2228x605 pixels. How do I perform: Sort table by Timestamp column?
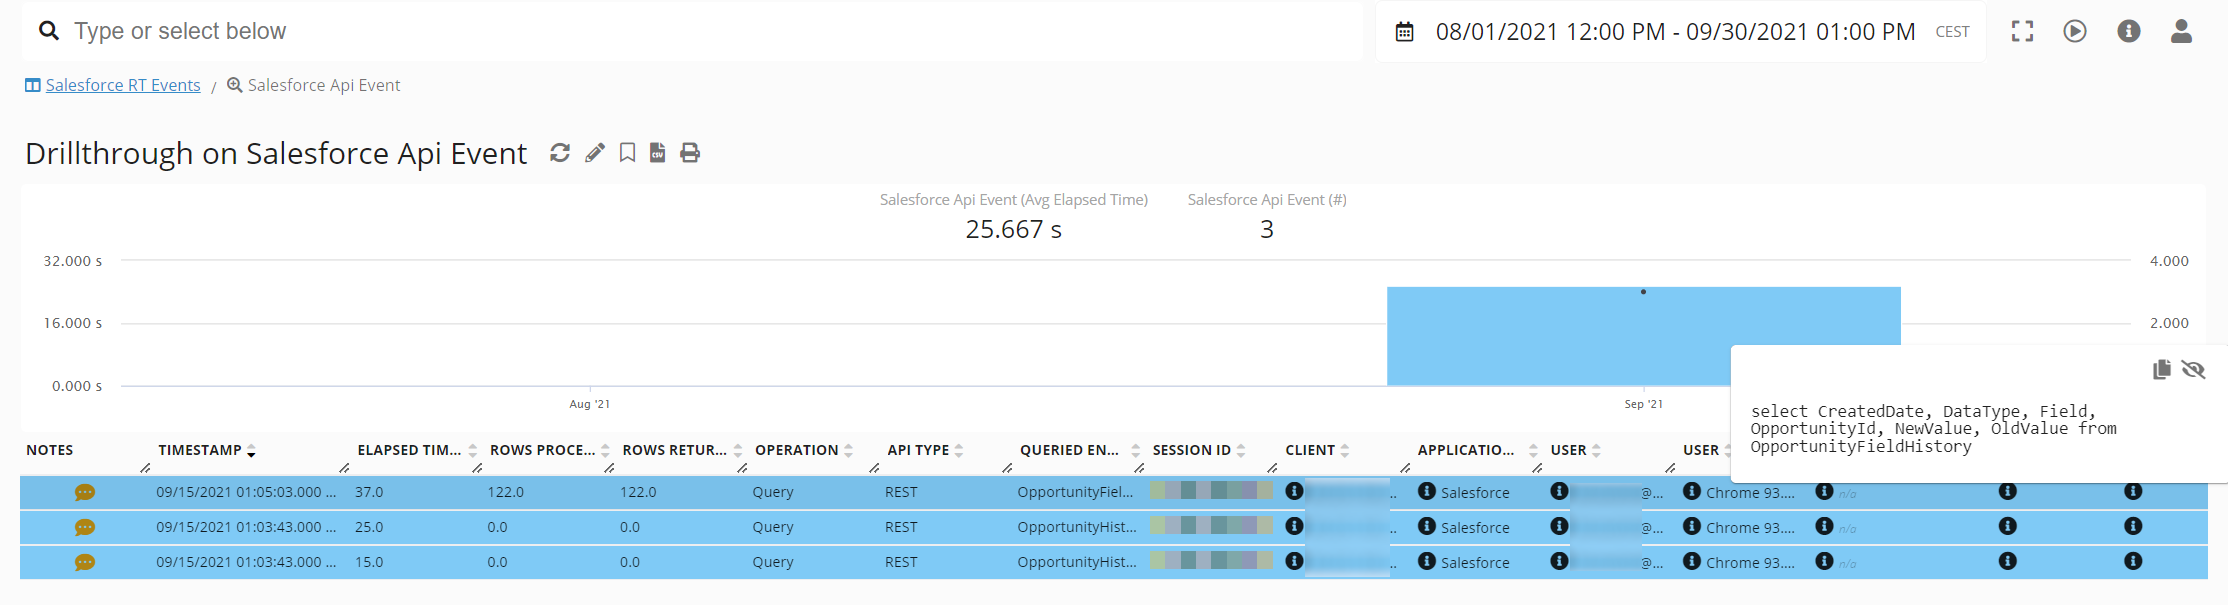click(x=200, y=450)
